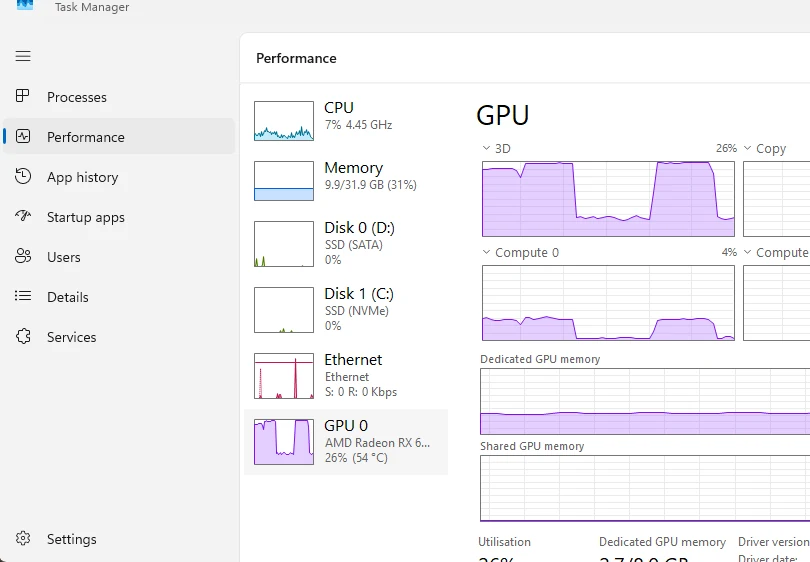Open the Copy engine dropdown chevron

pos(747,148)
